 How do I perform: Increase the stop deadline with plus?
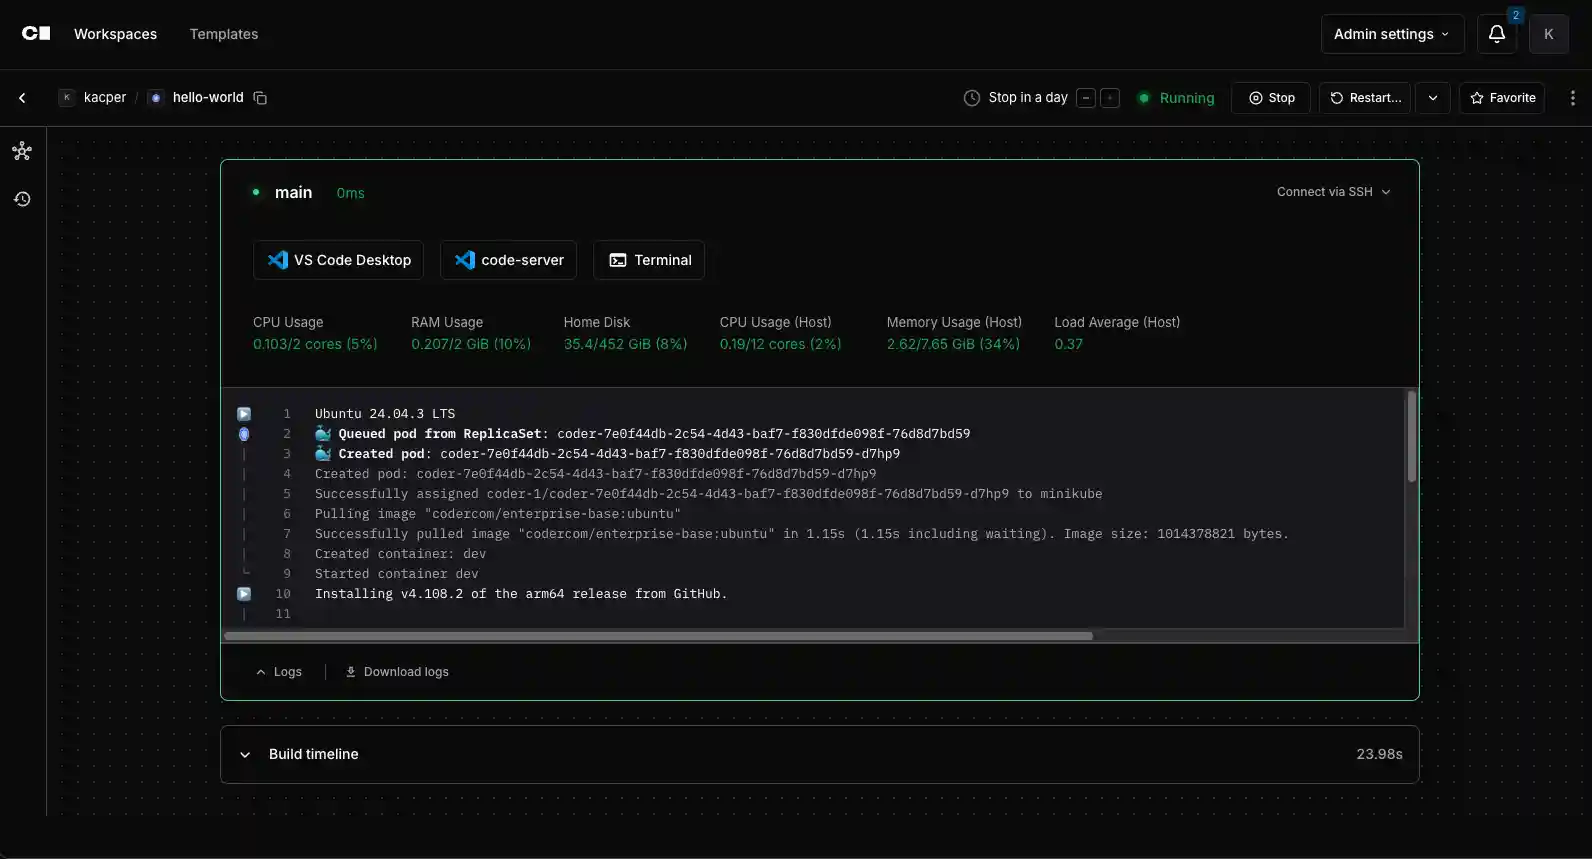pyautogui.click(x=1110, y=98)
